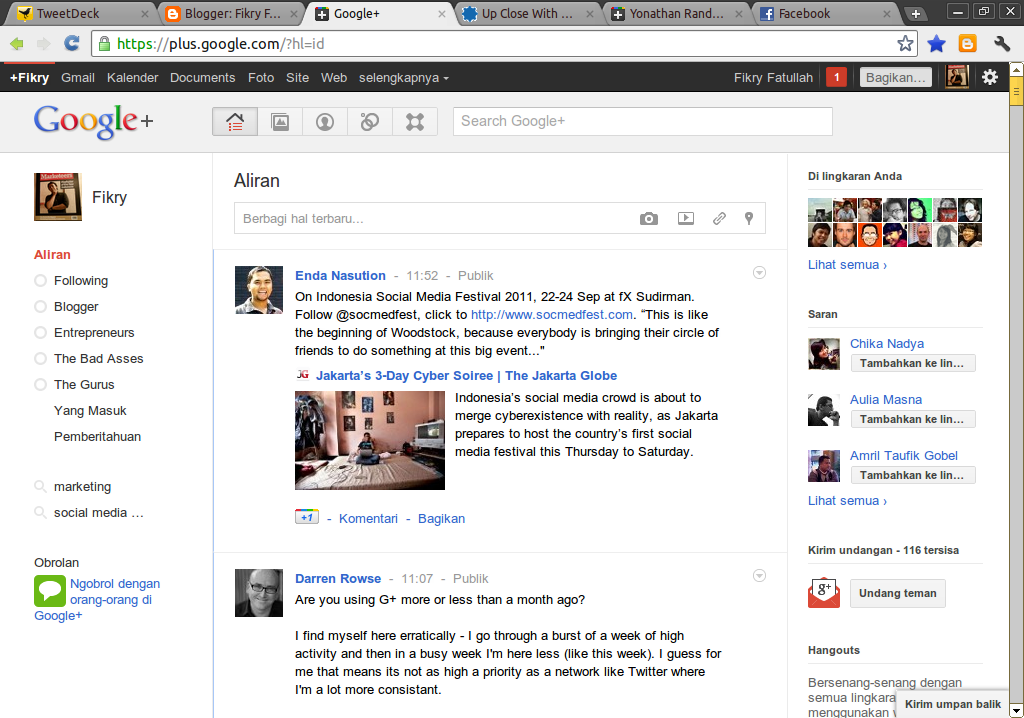Viewport: 1024px width, 718px height.
Task: Open a new browser tab
Action: [x=916, y=14]
